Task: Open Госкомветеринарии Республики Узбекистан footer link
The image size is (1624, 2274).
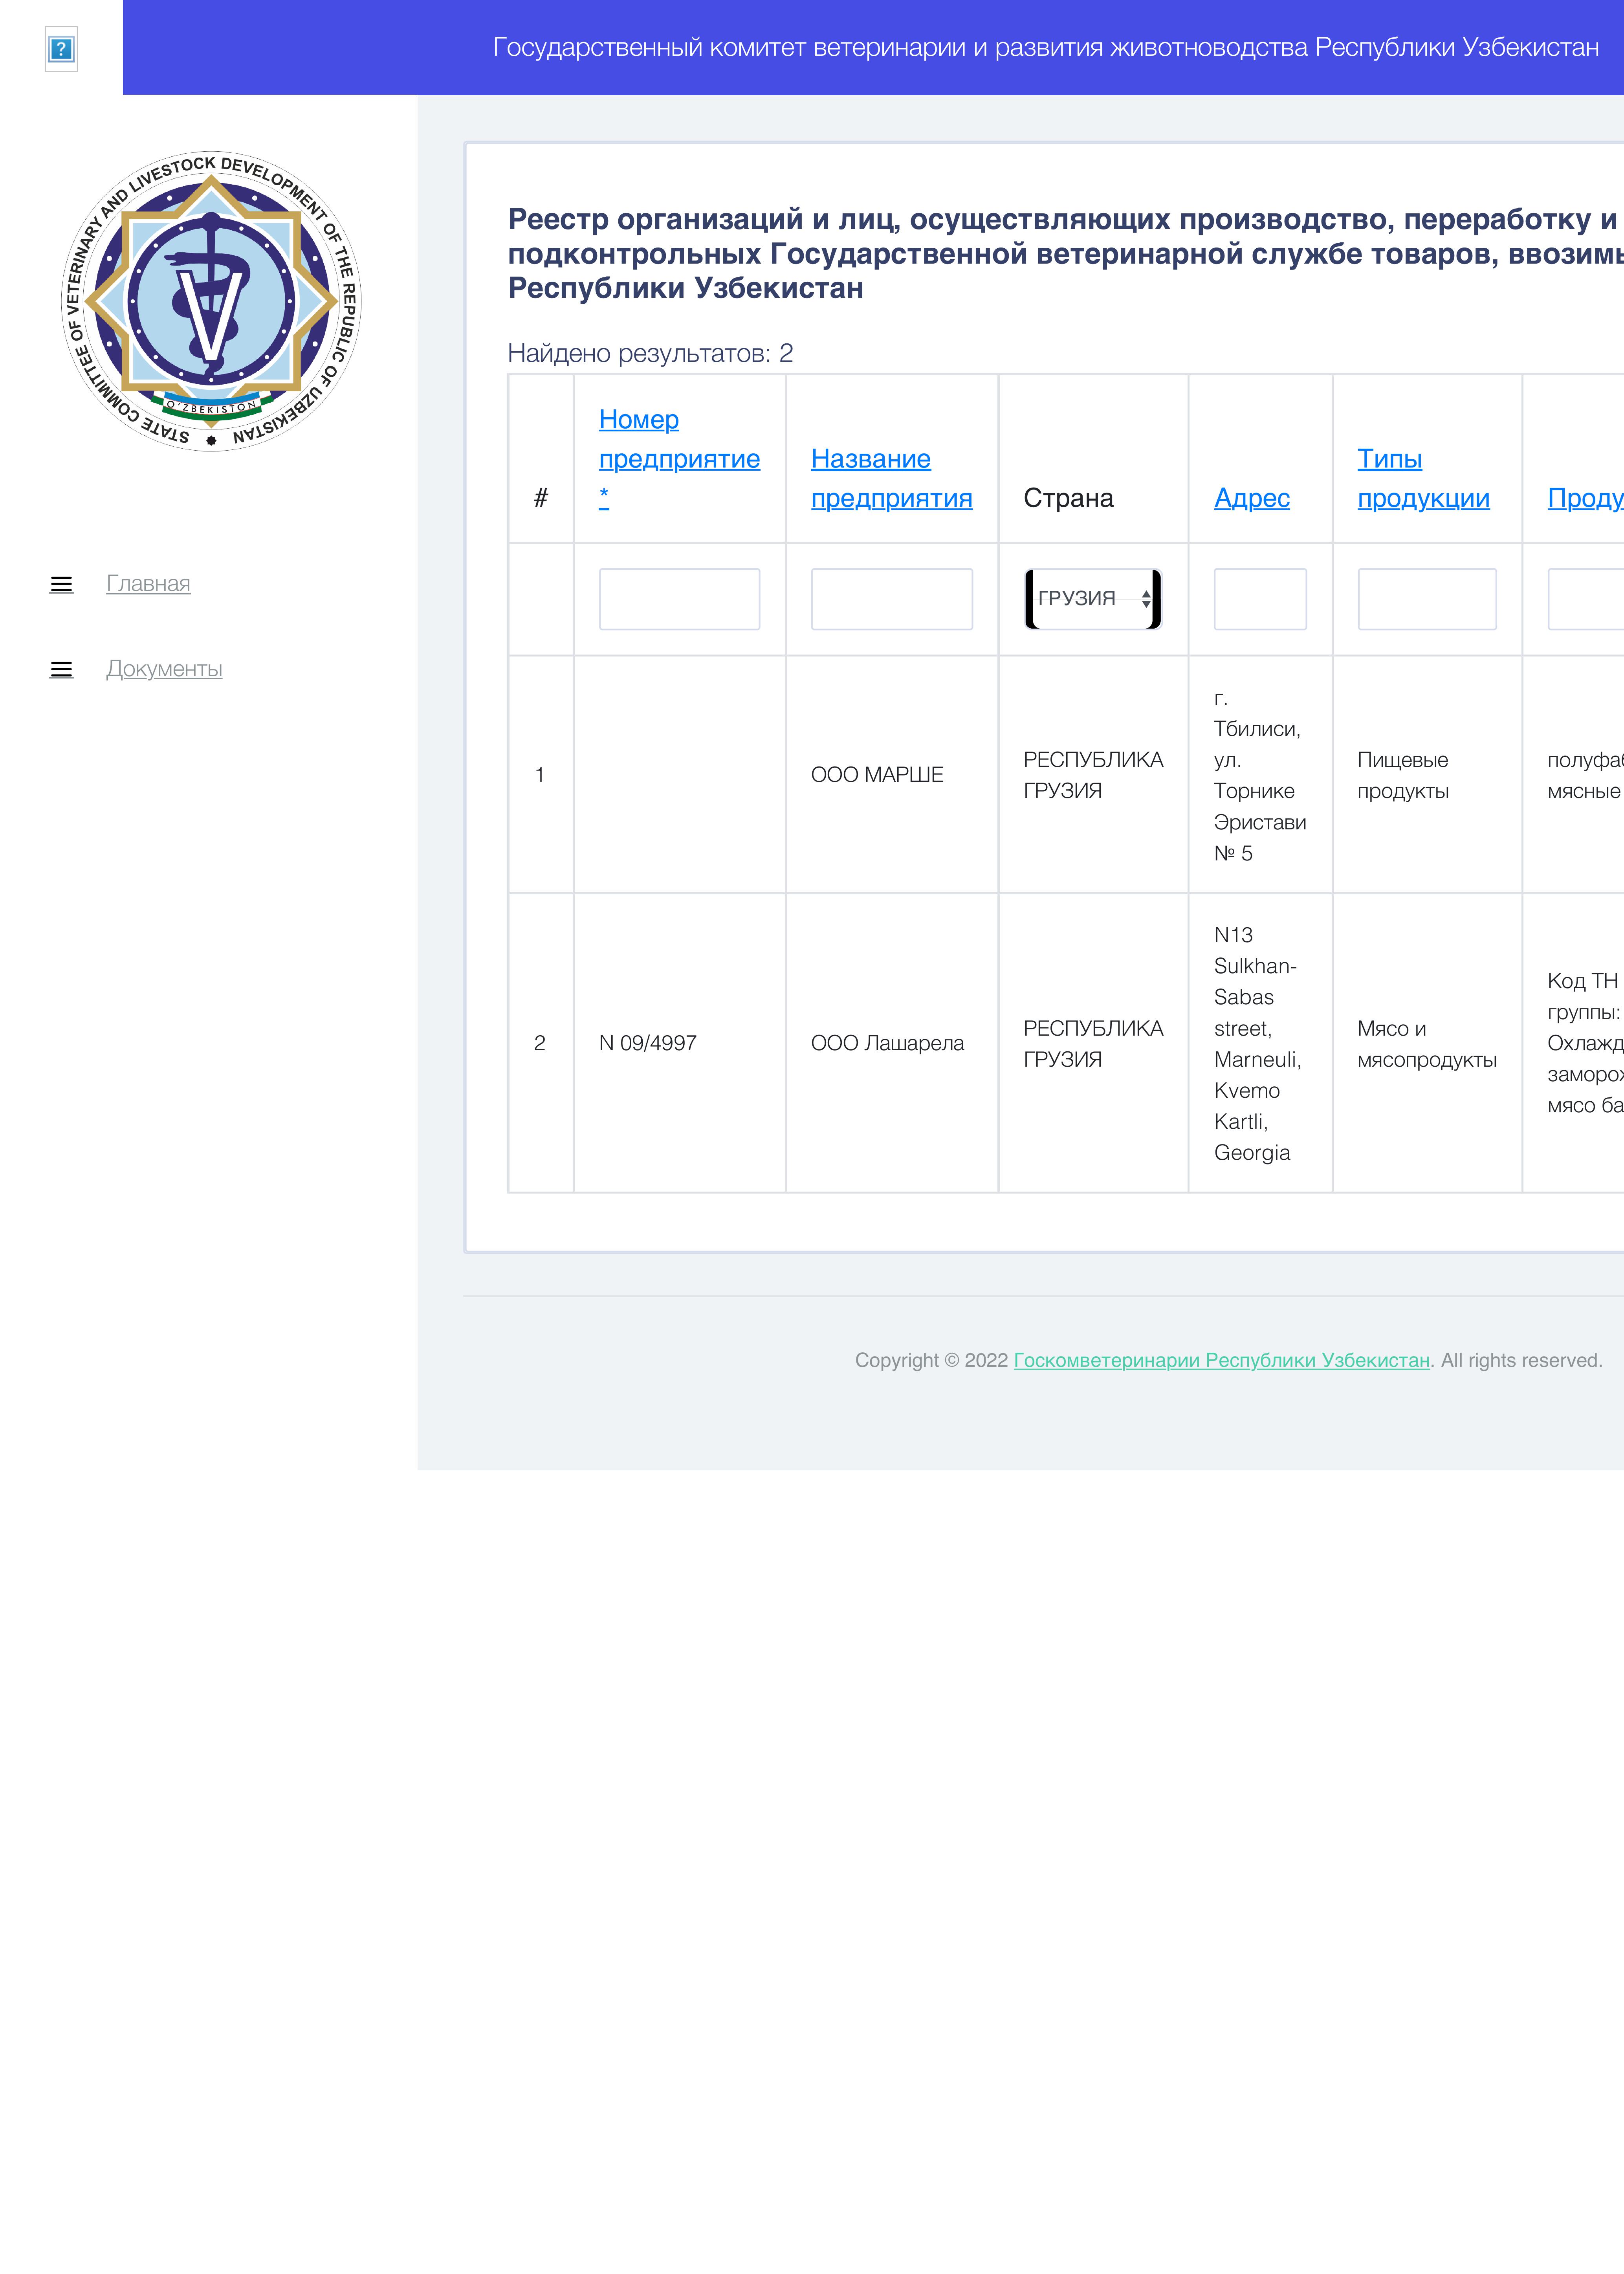Action: tap(1221, 1360)
